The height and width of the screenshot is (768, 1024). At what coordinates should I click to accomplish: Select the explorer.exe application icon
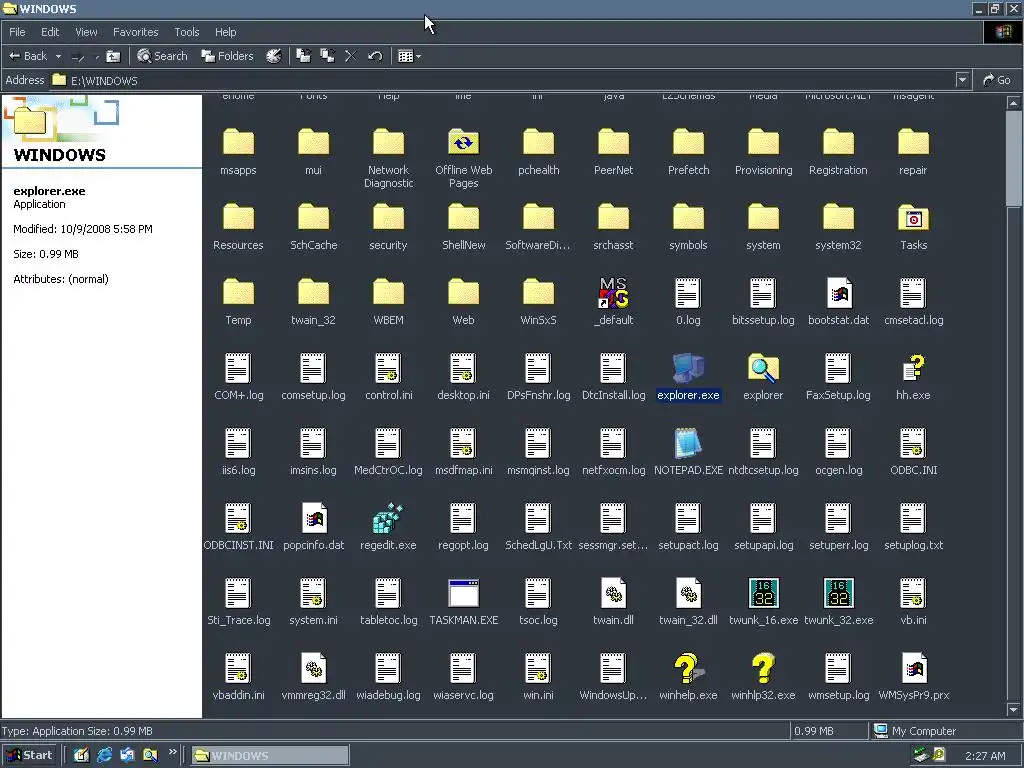click(x=688, y=368)
